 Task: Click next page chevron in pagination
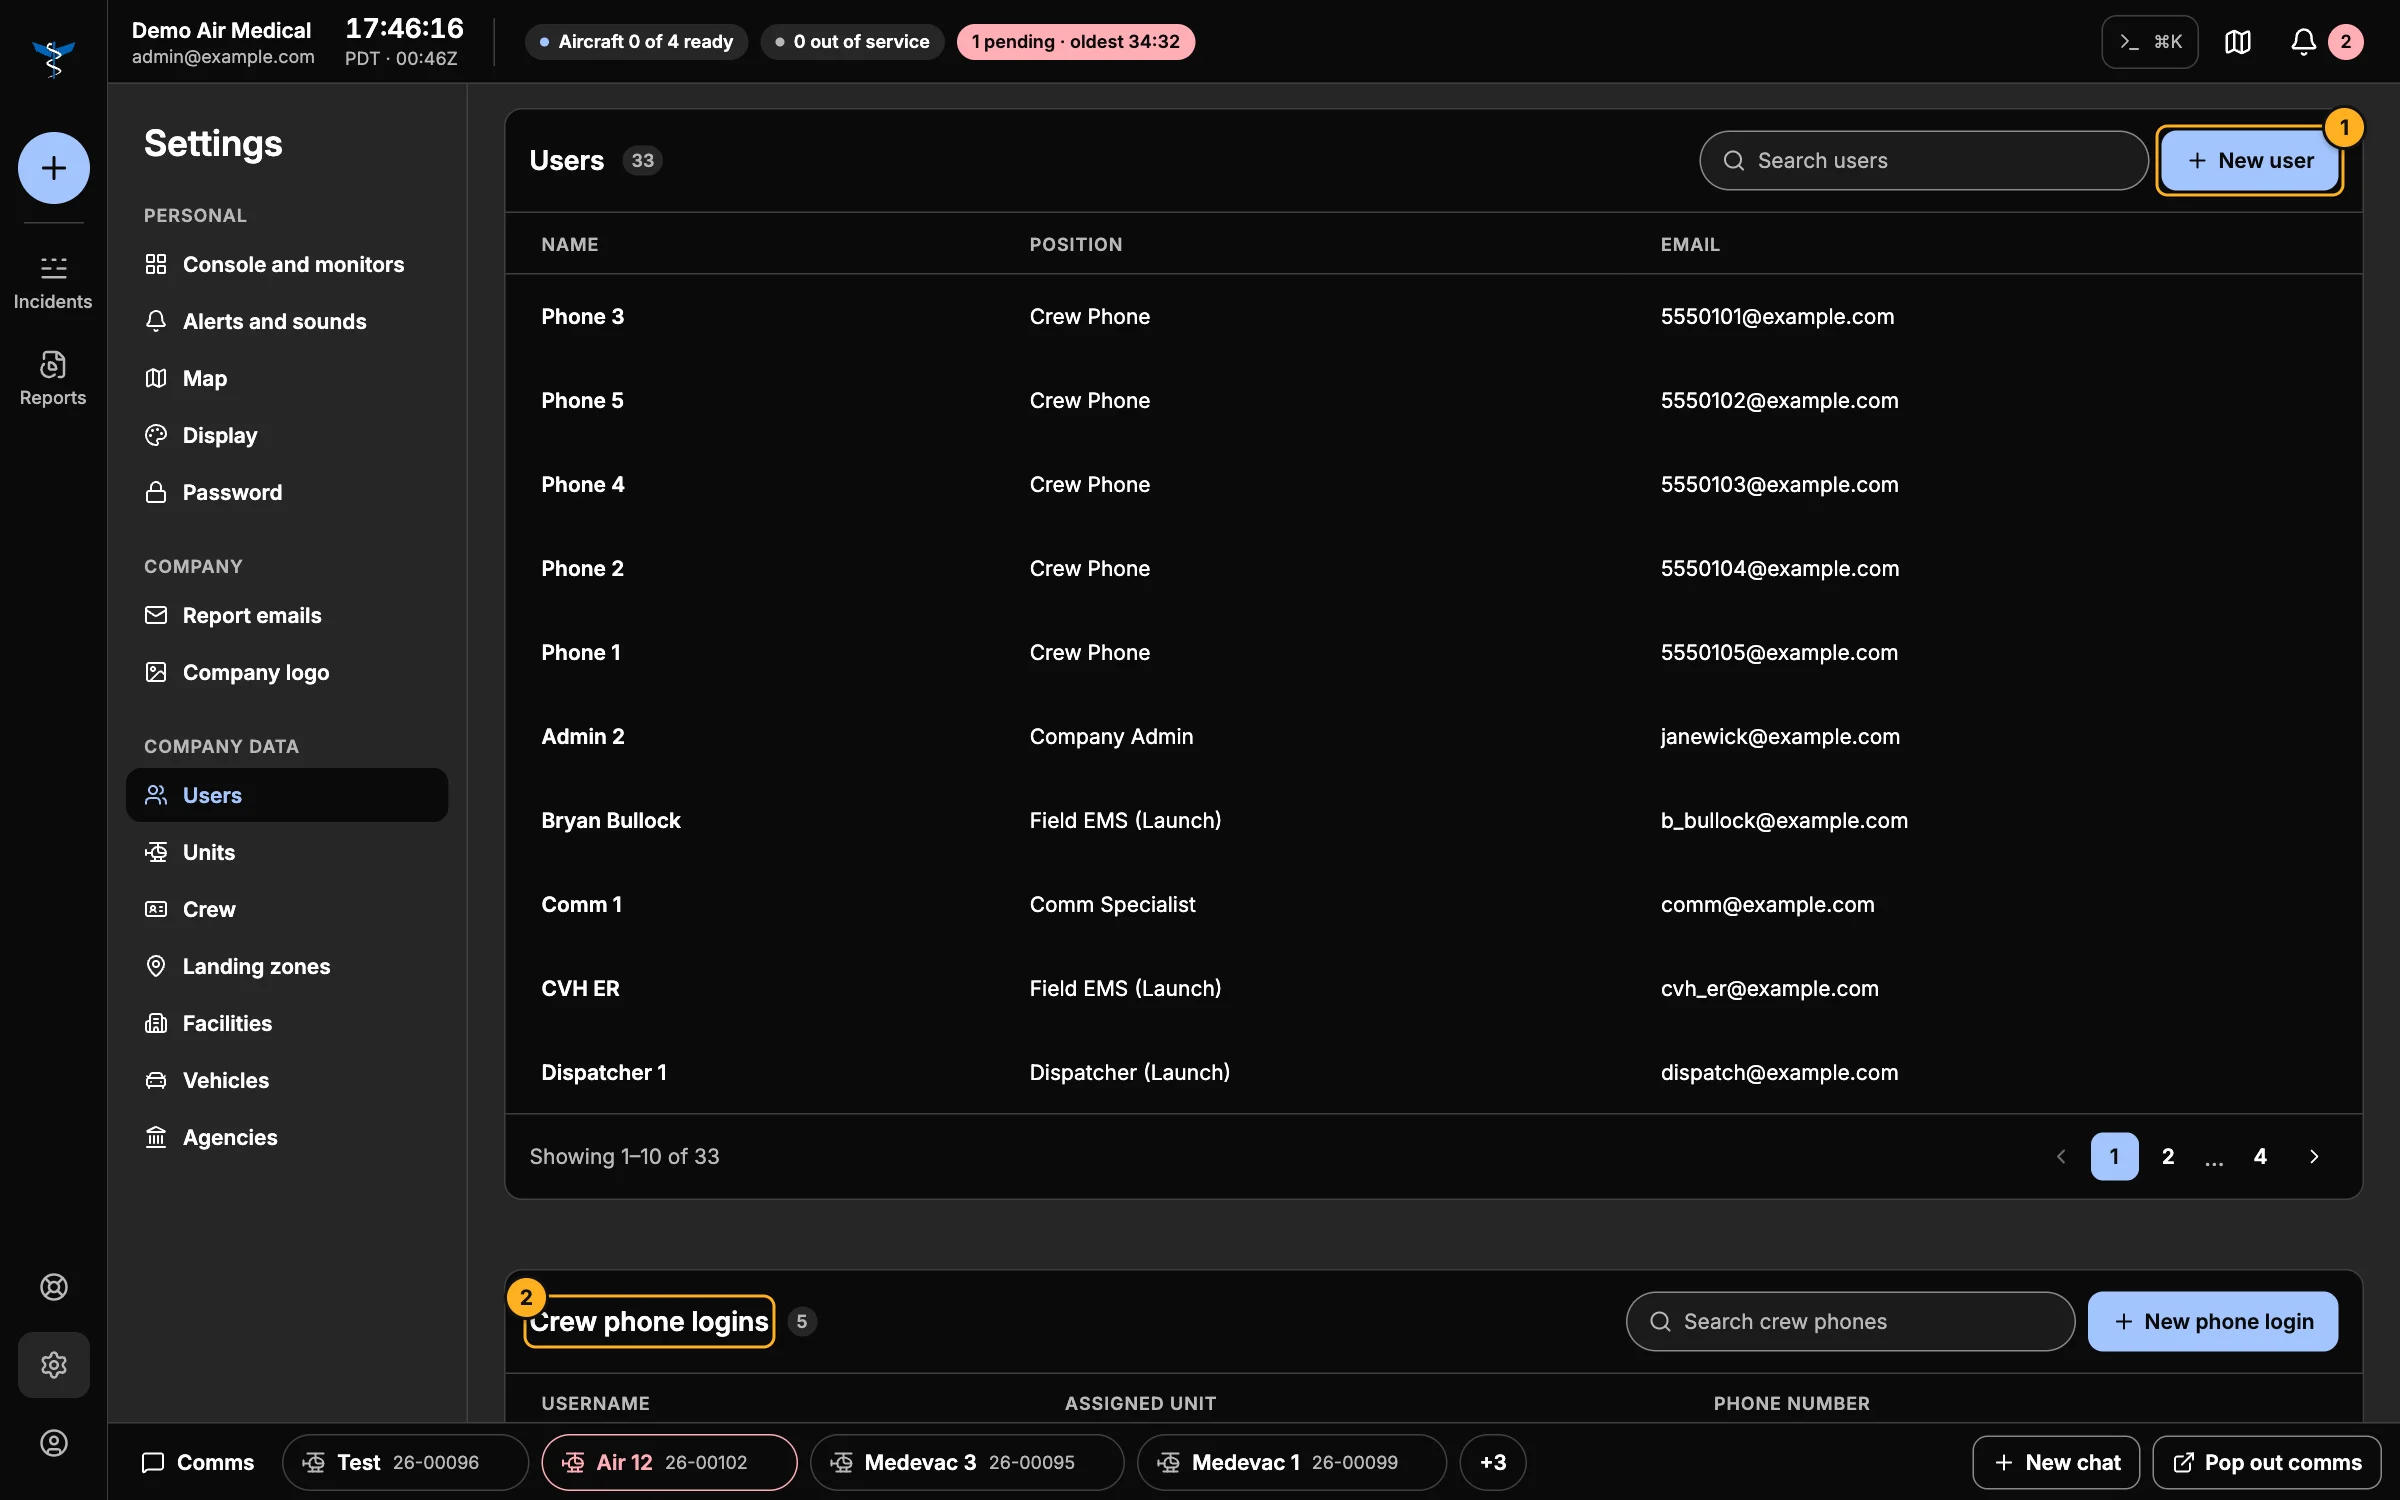[2314, 1156]
